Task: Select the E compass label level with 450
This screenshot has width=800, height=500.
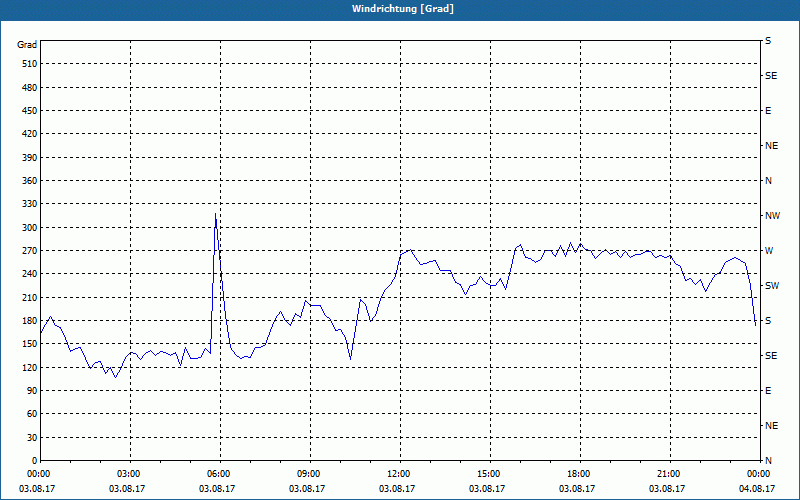Action: [x=768, y=111]
